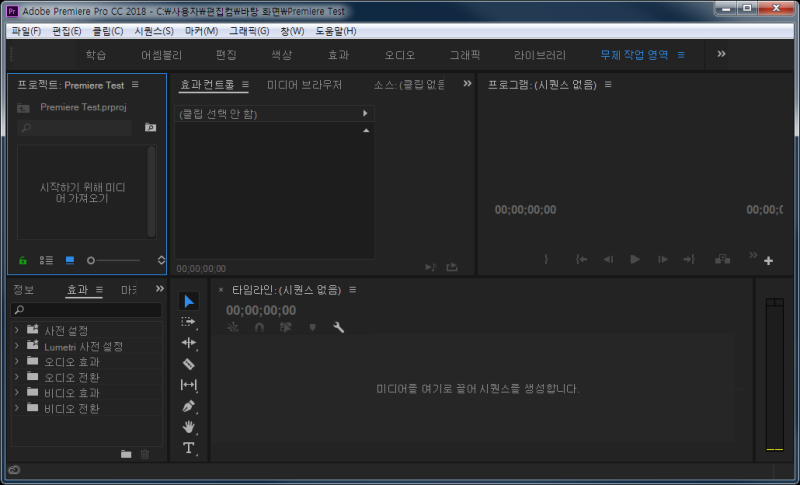Click the export icon in Effect Controls footer
This screenshot has width=800, height=485.
click(452, 267)
